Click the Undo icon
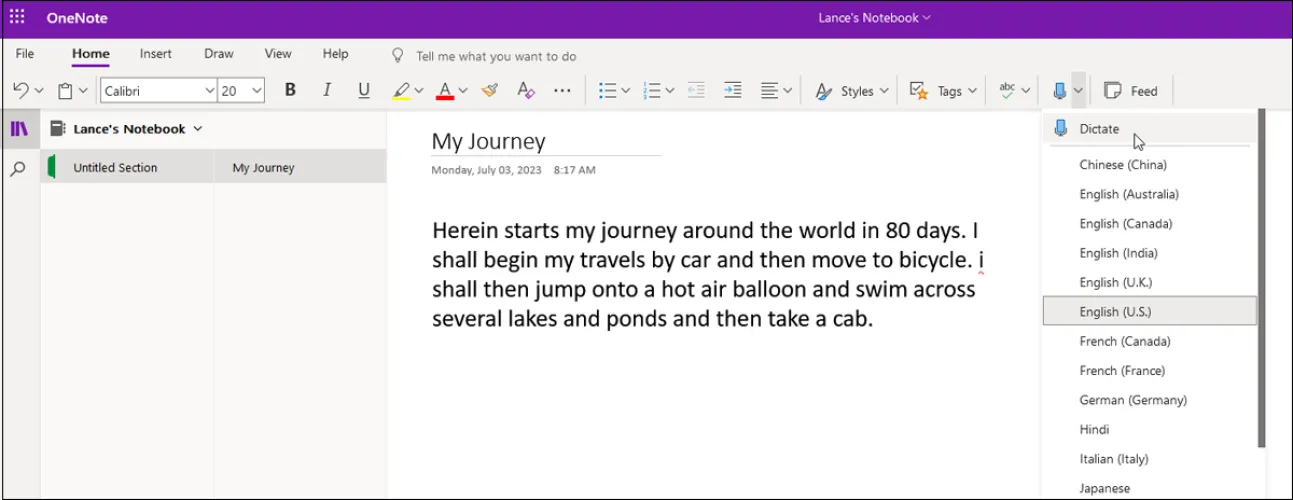 (20, 91)
